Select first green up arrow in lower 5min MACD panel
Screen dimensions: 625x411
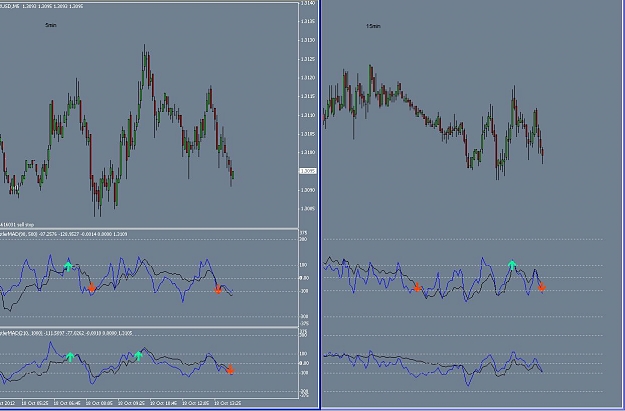70,357
